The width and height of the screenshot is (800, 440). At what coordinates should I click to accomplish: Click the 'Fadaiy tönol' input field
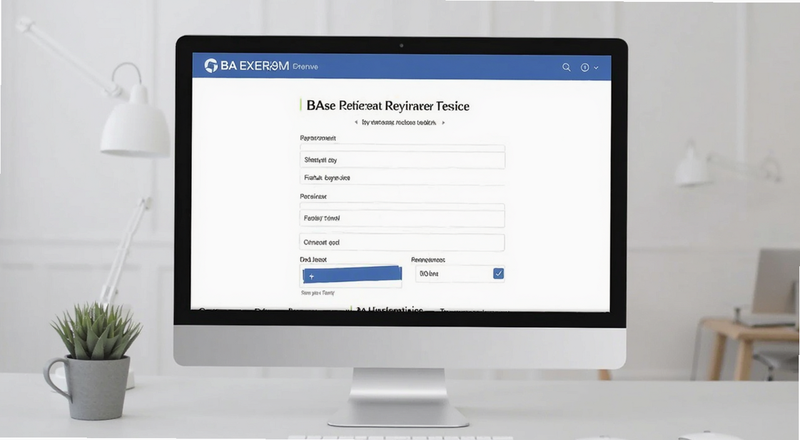coord(402,218)
